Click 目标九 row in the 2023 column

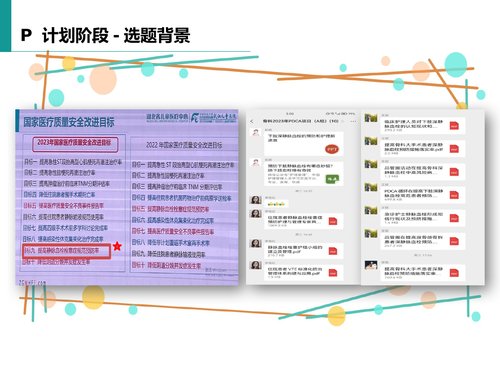(66, 251)
